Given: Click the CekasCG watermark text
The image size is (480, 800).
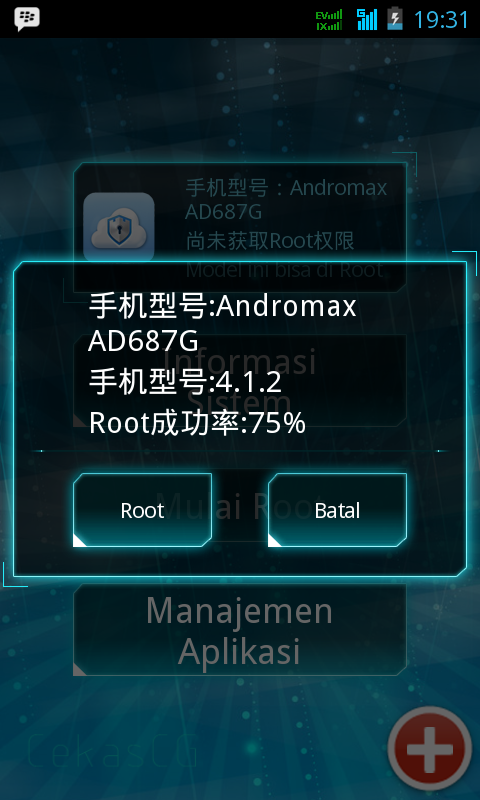Looking at the screenshot, I should 112,751.
